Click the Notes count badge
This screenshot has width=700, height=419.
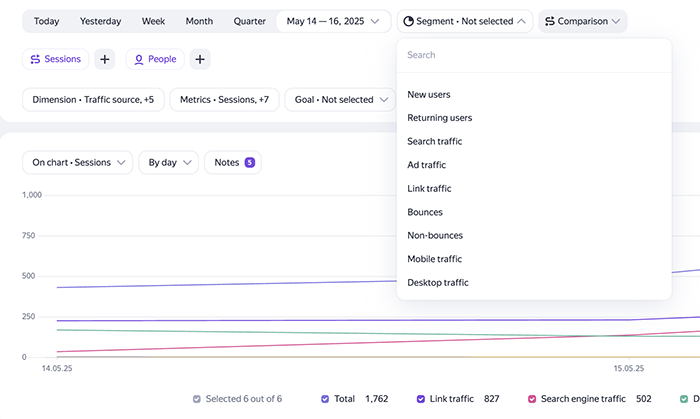[x=250, y=162]
